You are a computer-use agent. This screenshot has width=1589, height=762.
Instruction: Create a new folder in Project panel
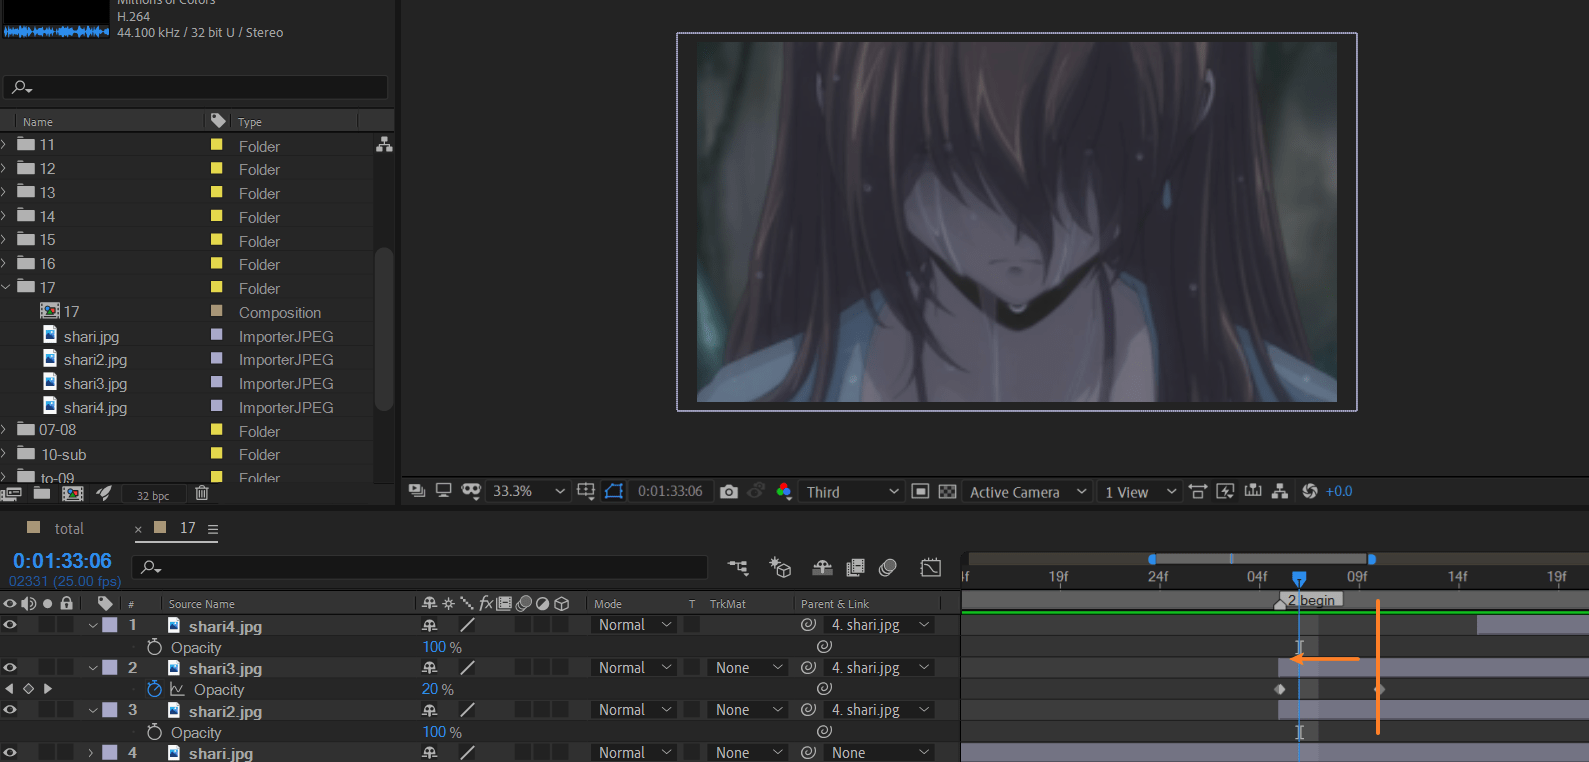click(x=42, y=493)
